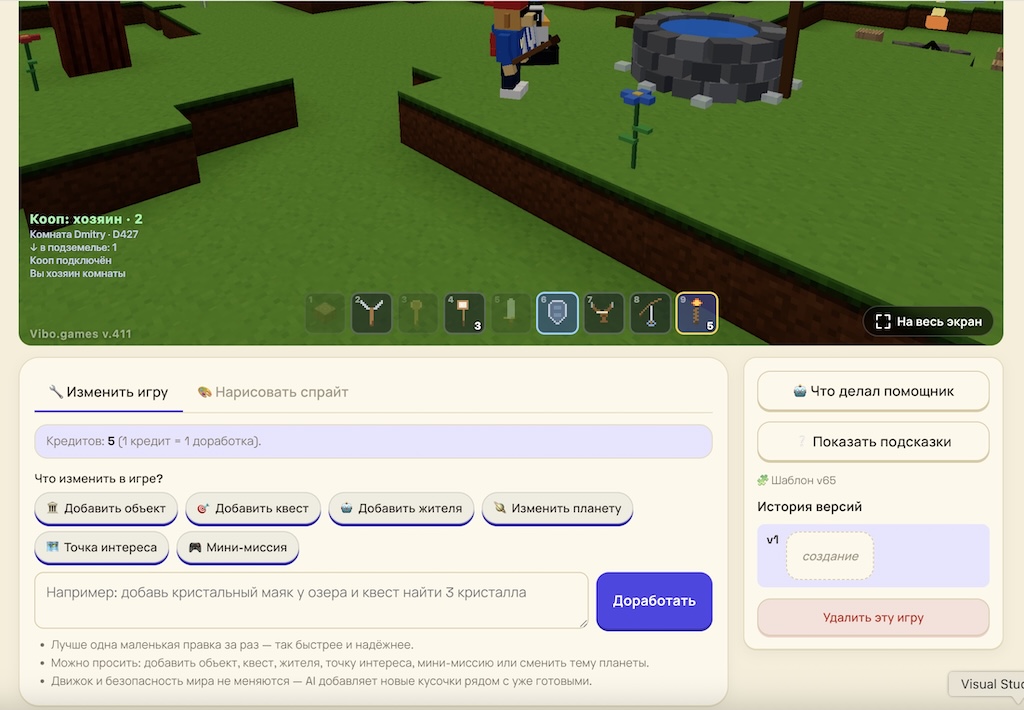This screenshot has width=1024, height=710.
Task: Select hotbar slot 9 torch
Action: point(697,313)
